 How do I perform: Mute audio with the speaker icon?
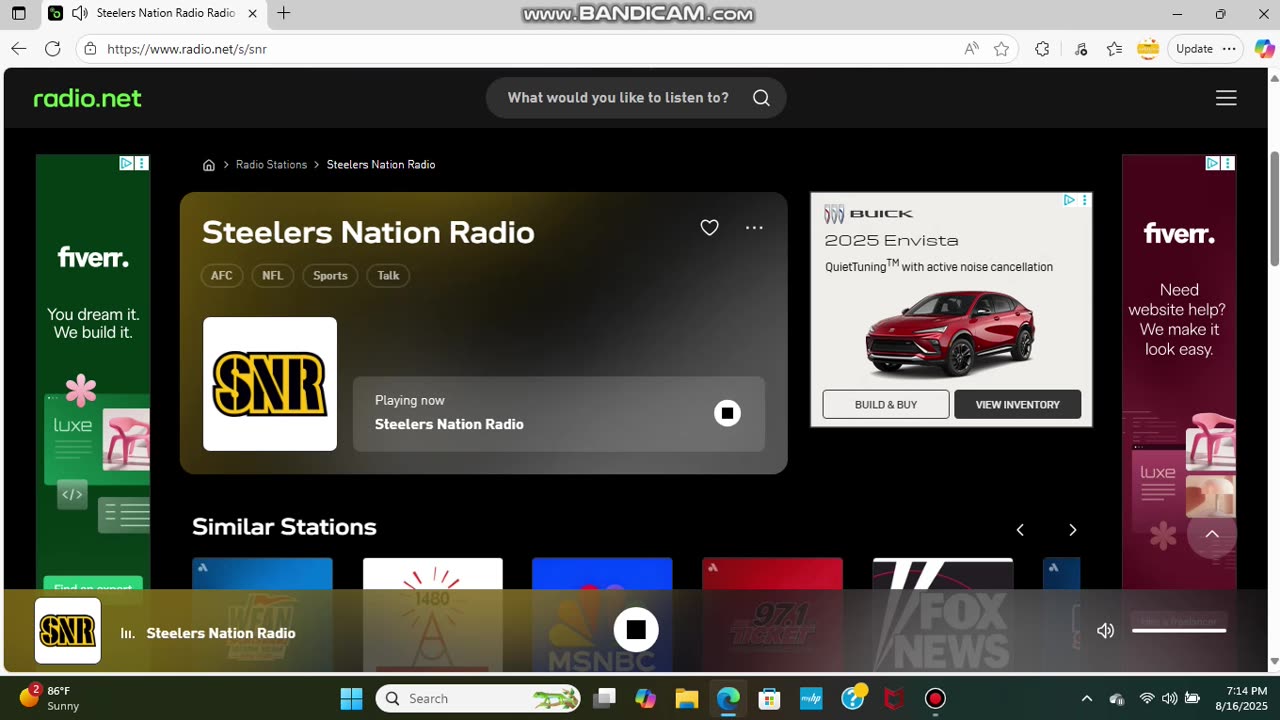1105,630
